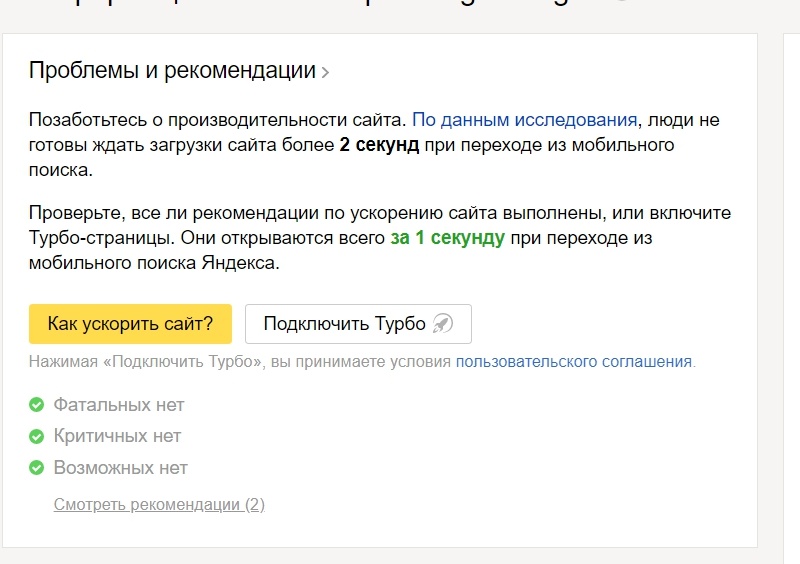Select the Критичных нет status line
Viewport: 800px width, 564px height.
(x=117, y=436)
